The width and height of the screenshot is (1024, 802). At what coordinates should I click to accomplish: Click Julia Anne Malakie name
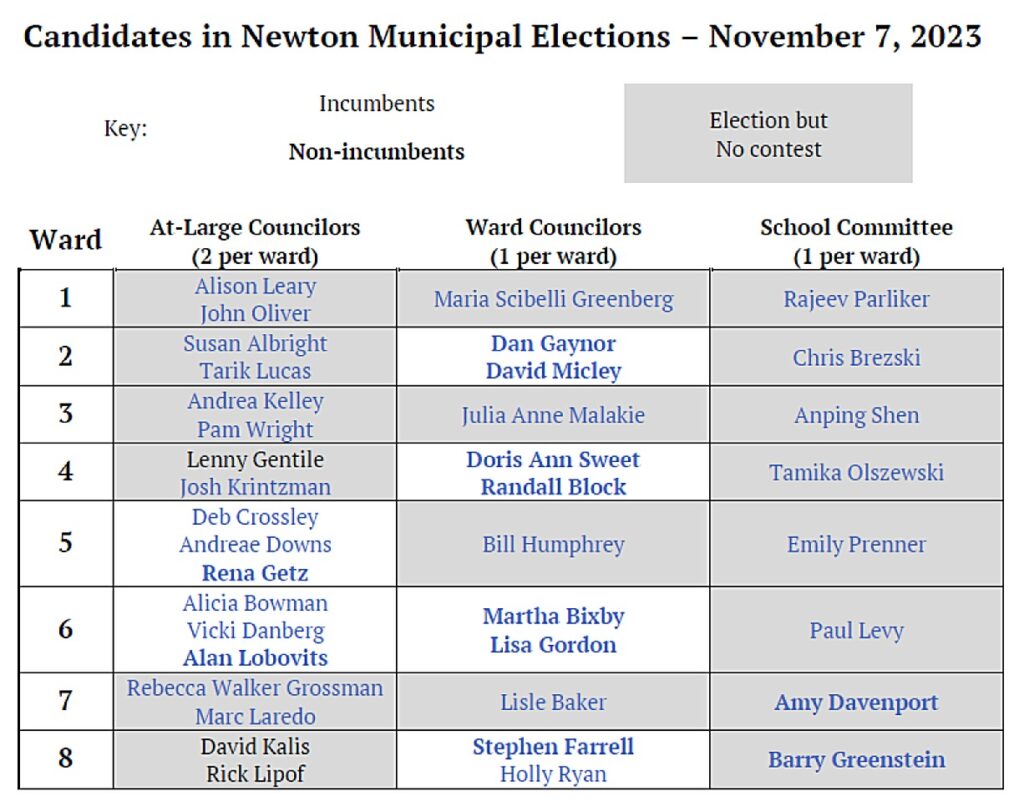pos(553,415)
